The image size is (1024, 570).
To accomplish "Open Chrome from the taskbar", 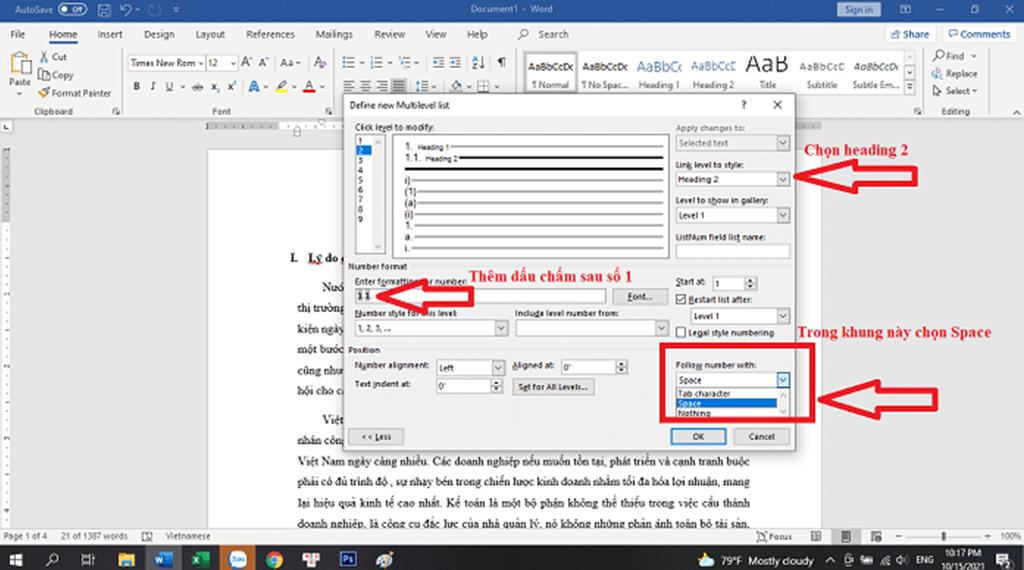I will [x=274, y=559].
